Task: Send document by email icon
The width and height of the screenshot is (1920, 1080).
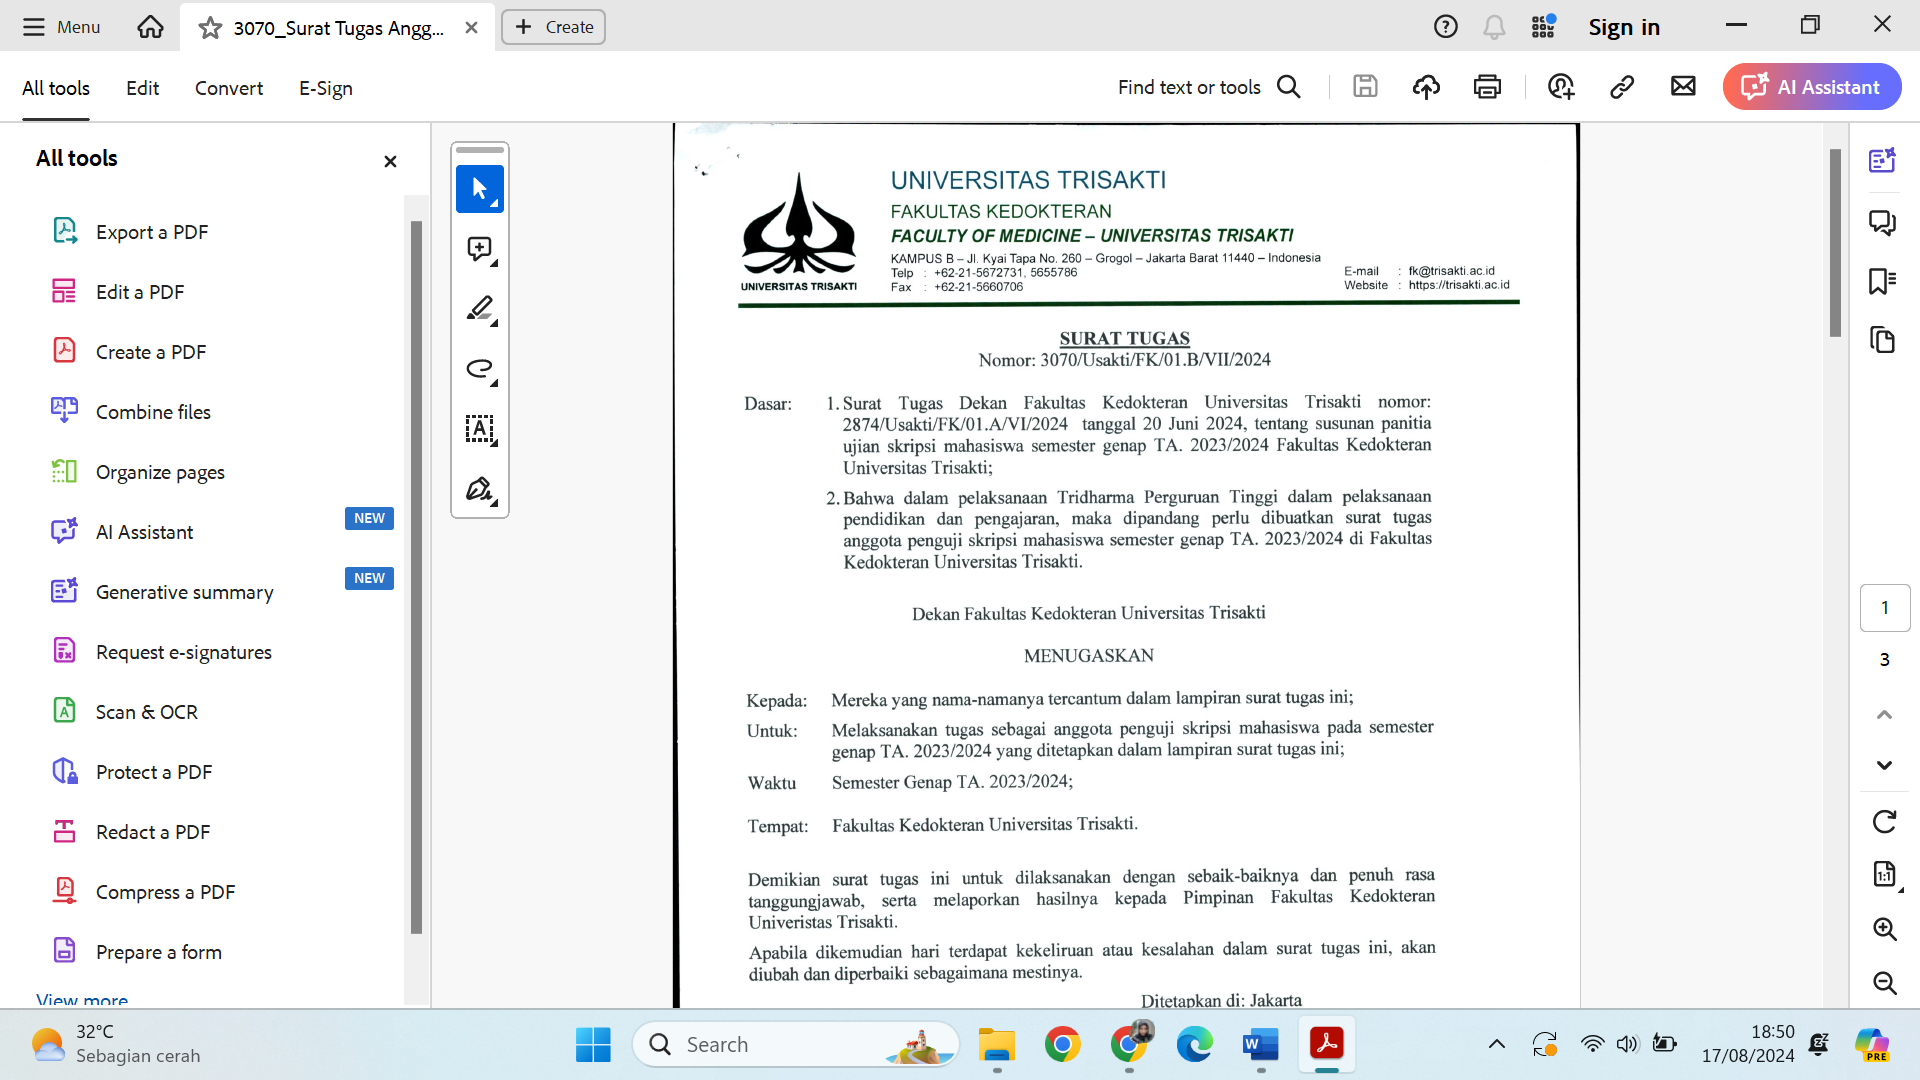Action: [x=1683, y=87]
